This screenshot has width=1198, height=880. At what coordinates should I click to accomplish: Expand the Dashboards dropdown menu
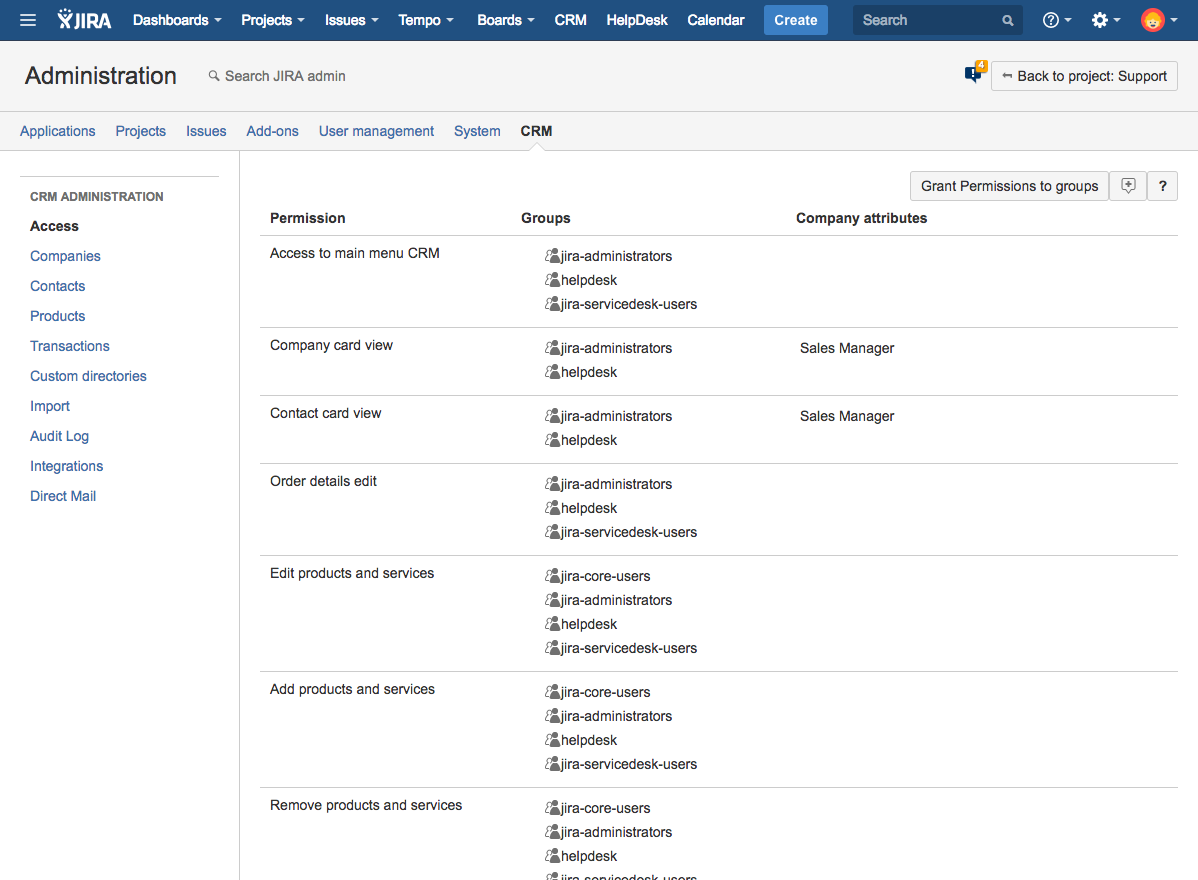[177, 20]
